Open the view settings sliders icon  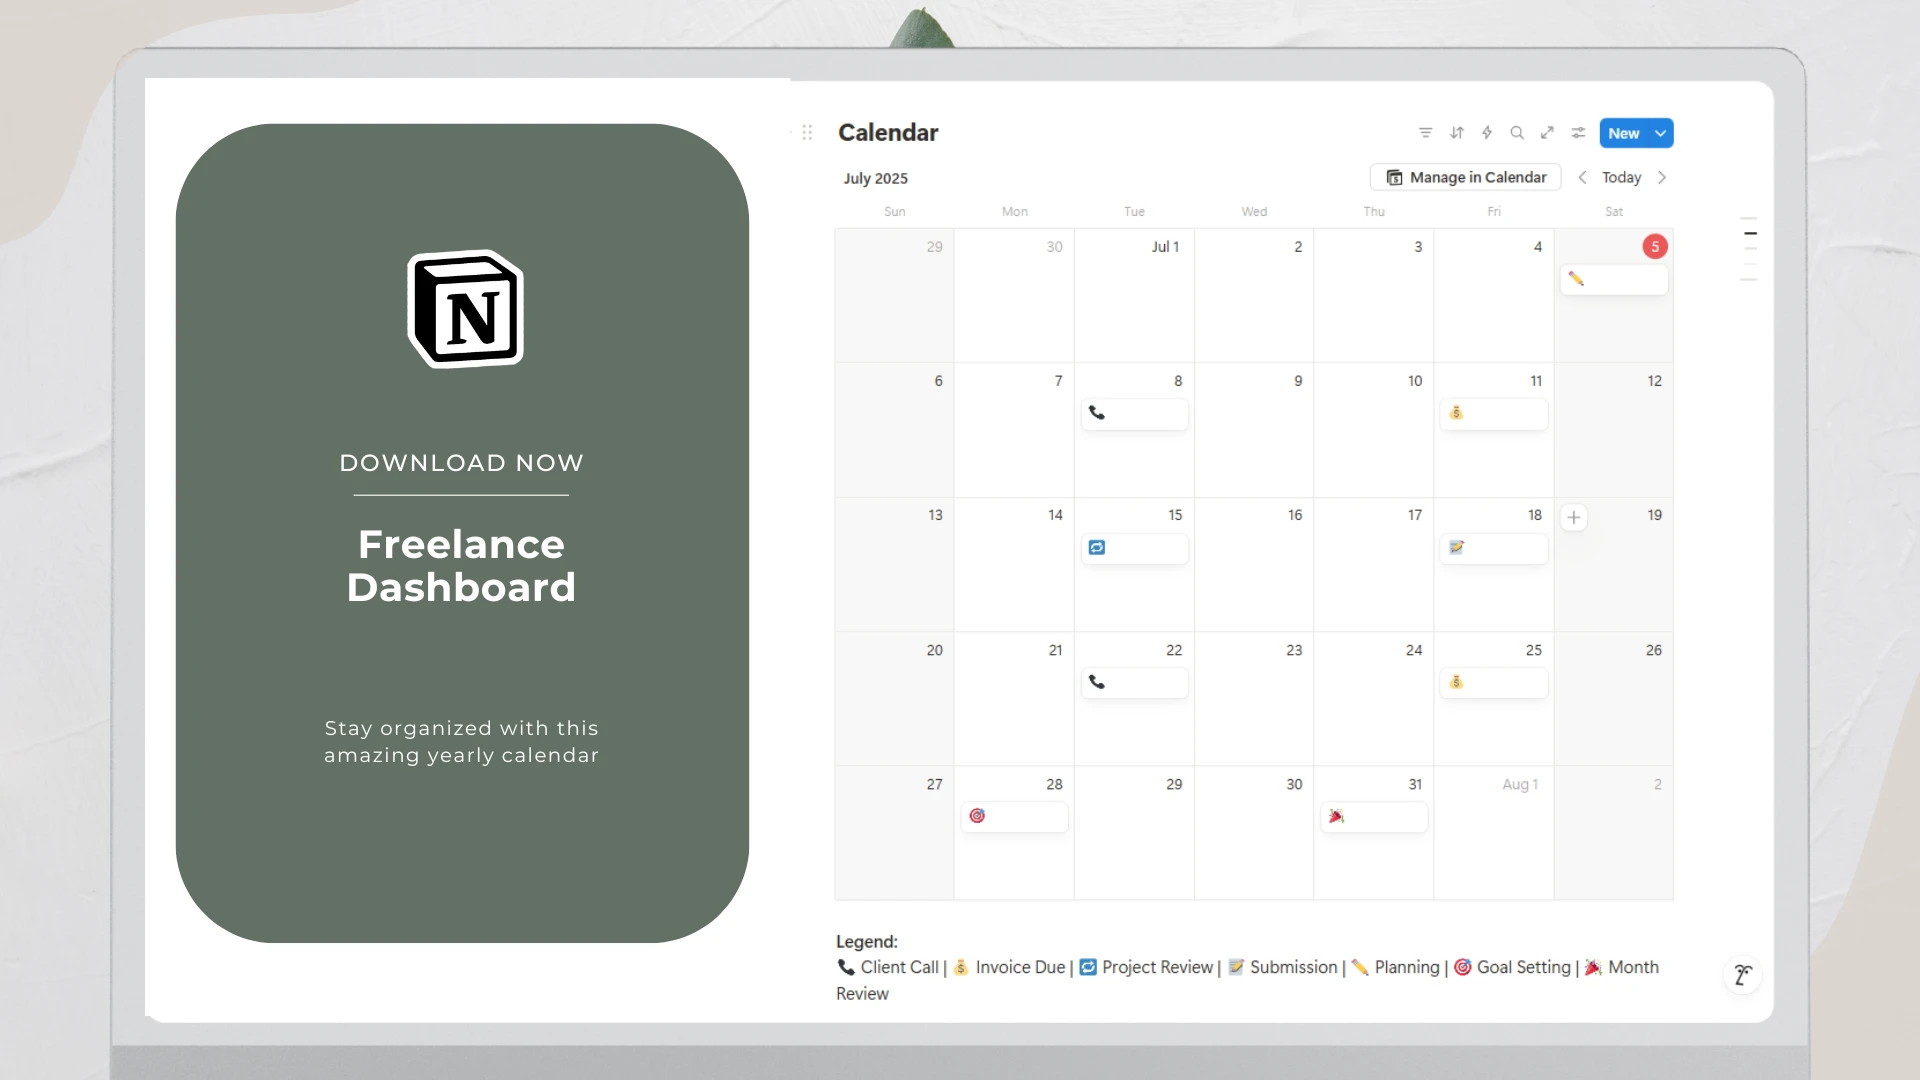(x=1578, y=133)
